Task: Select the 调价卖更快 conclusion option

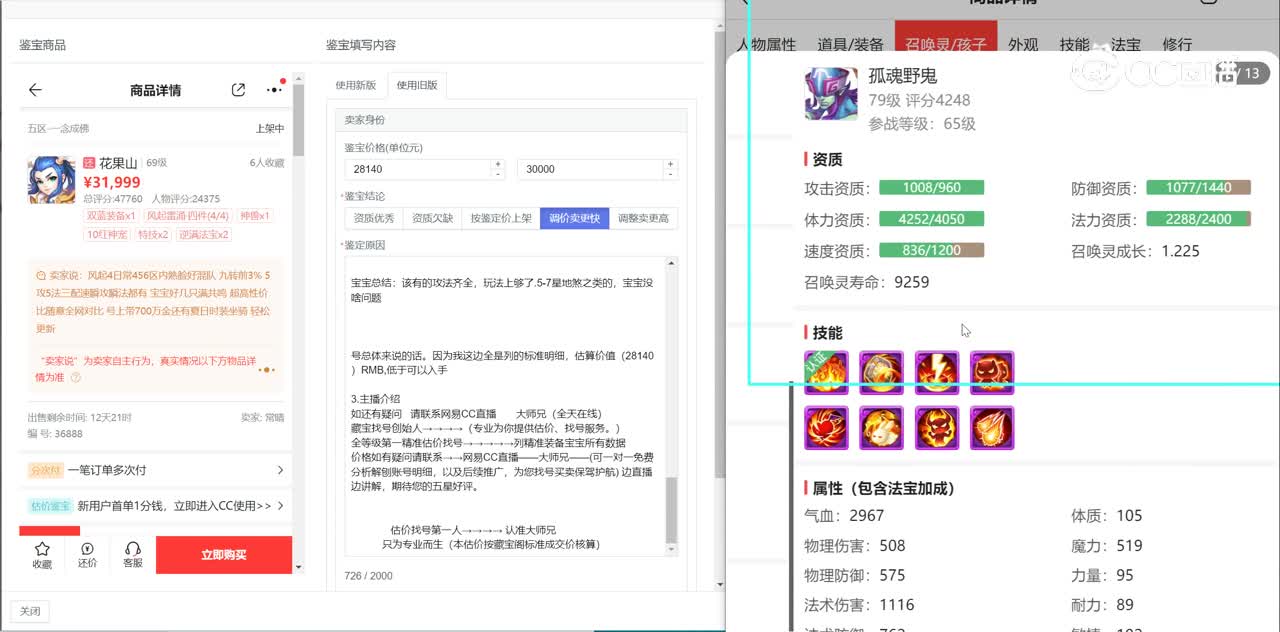Action: pos(574,219)
